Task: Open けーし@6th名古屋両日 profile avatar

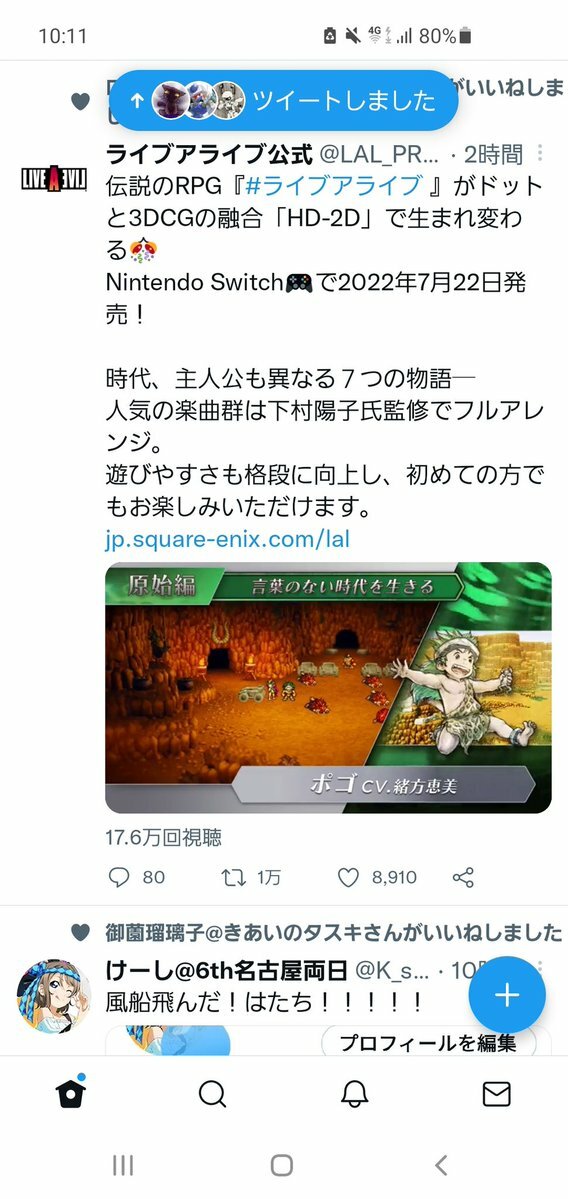Action: 54,996
